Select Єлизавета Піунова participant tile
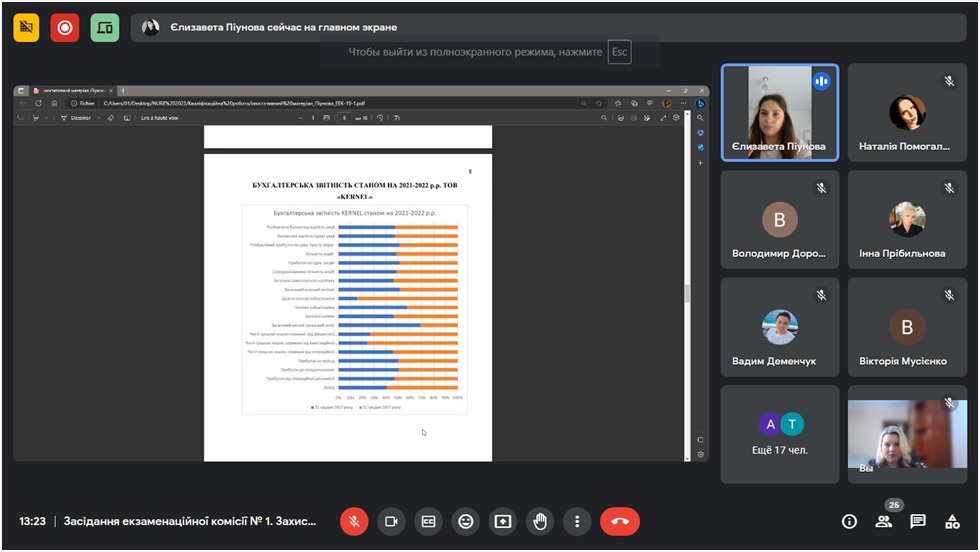 780,113
